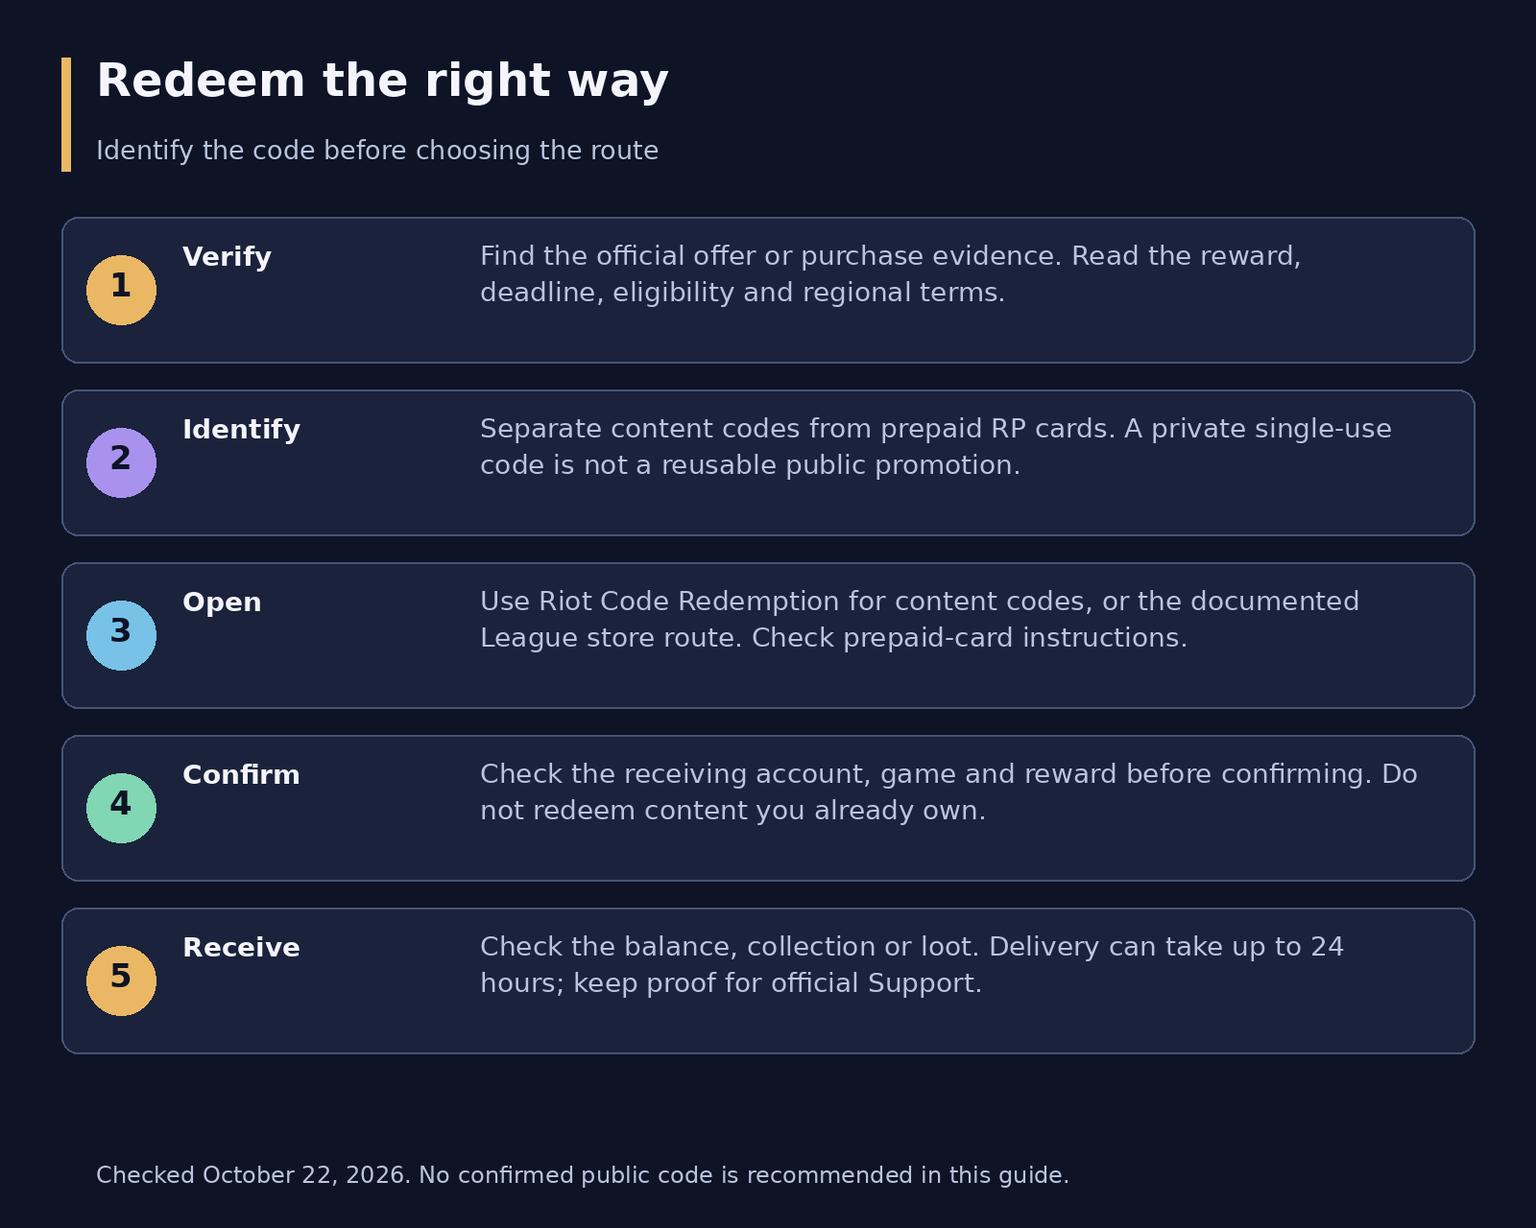Click the text about prepaid RP cards
The width and height of the screenshot is (1536, 1228).
click(x=935, y=447)
